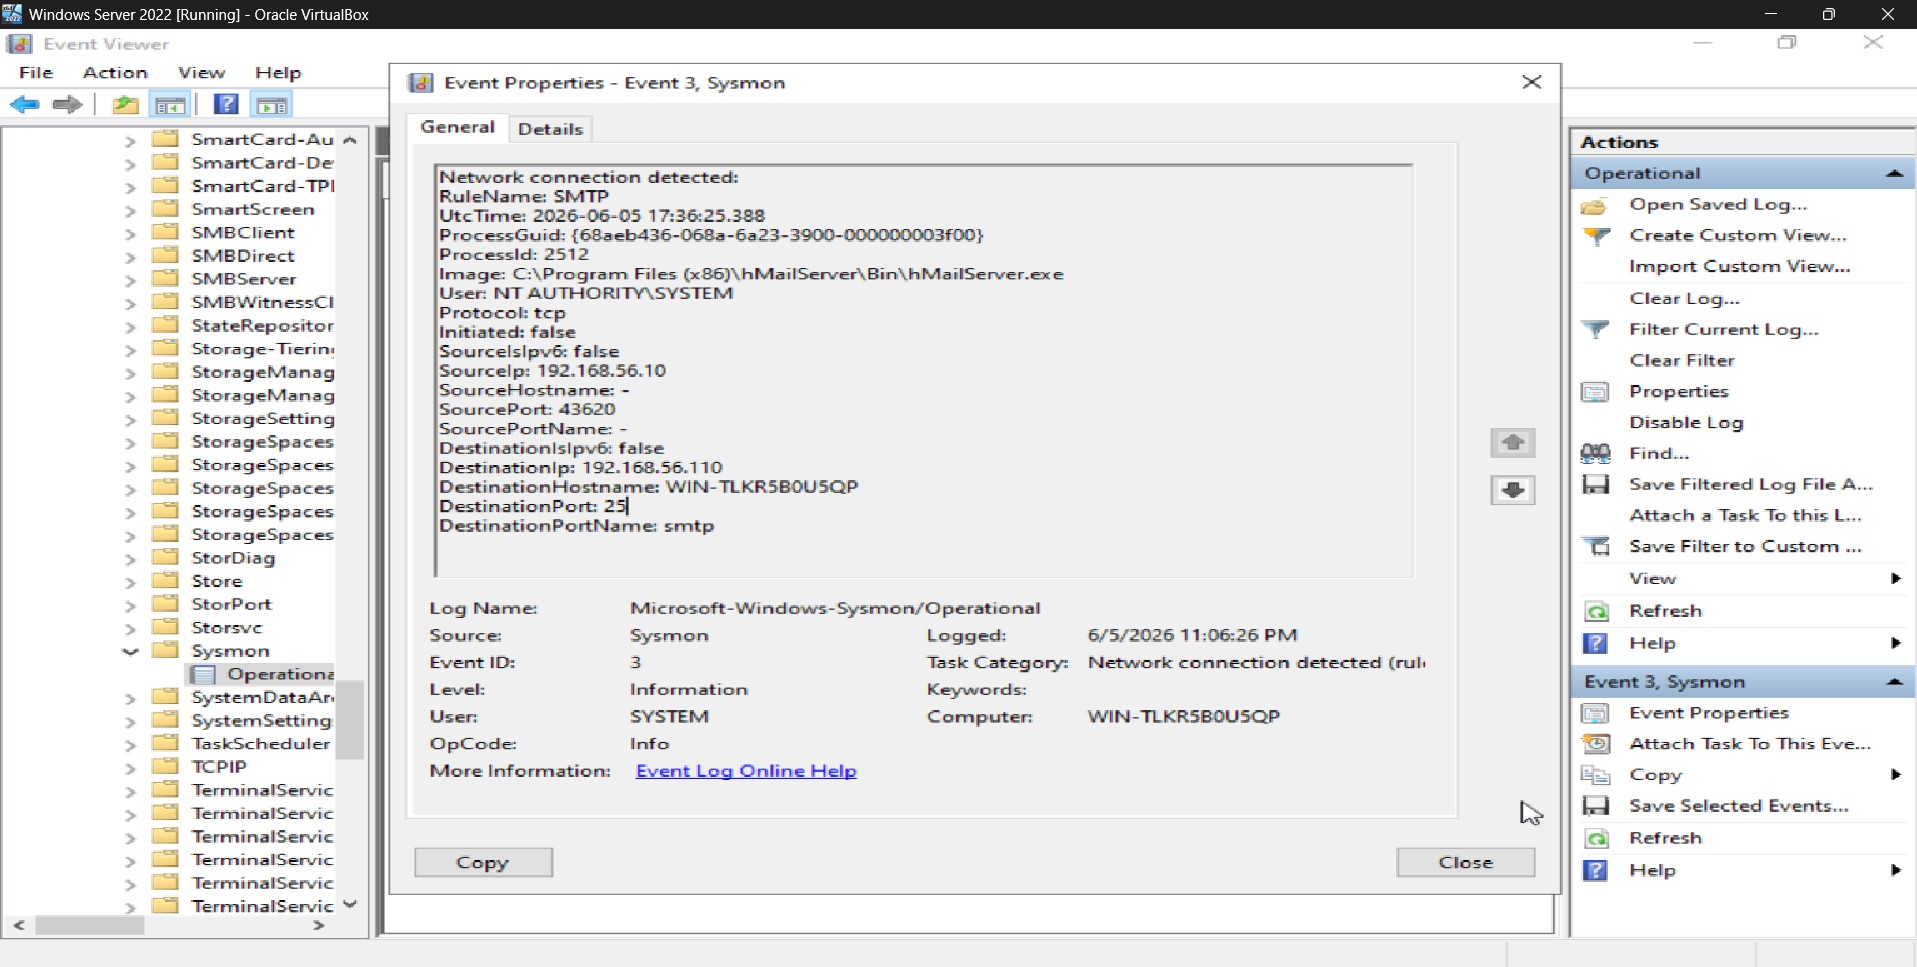Open the Action menu
Image resolution: width=1917 pixels, height=967 pixels.
point(115,73)
